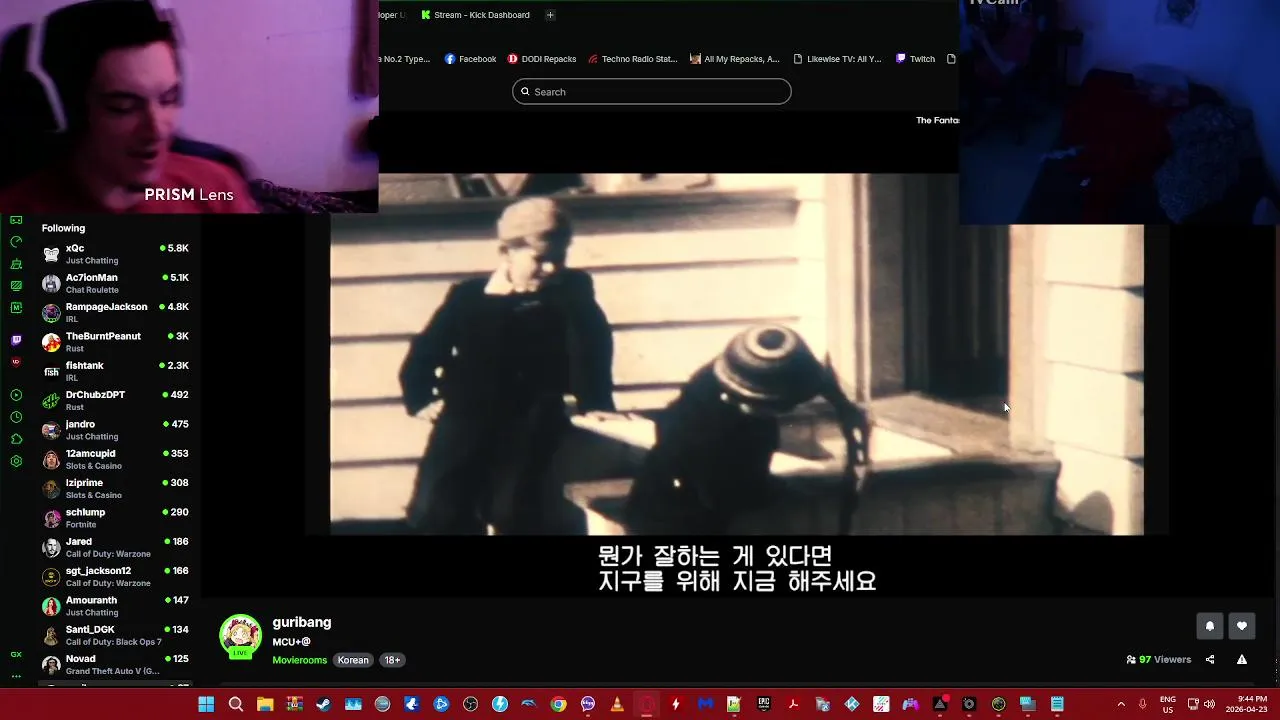
Task: Click the magnifier icon in Search field
Action: (x=525, y=92)
